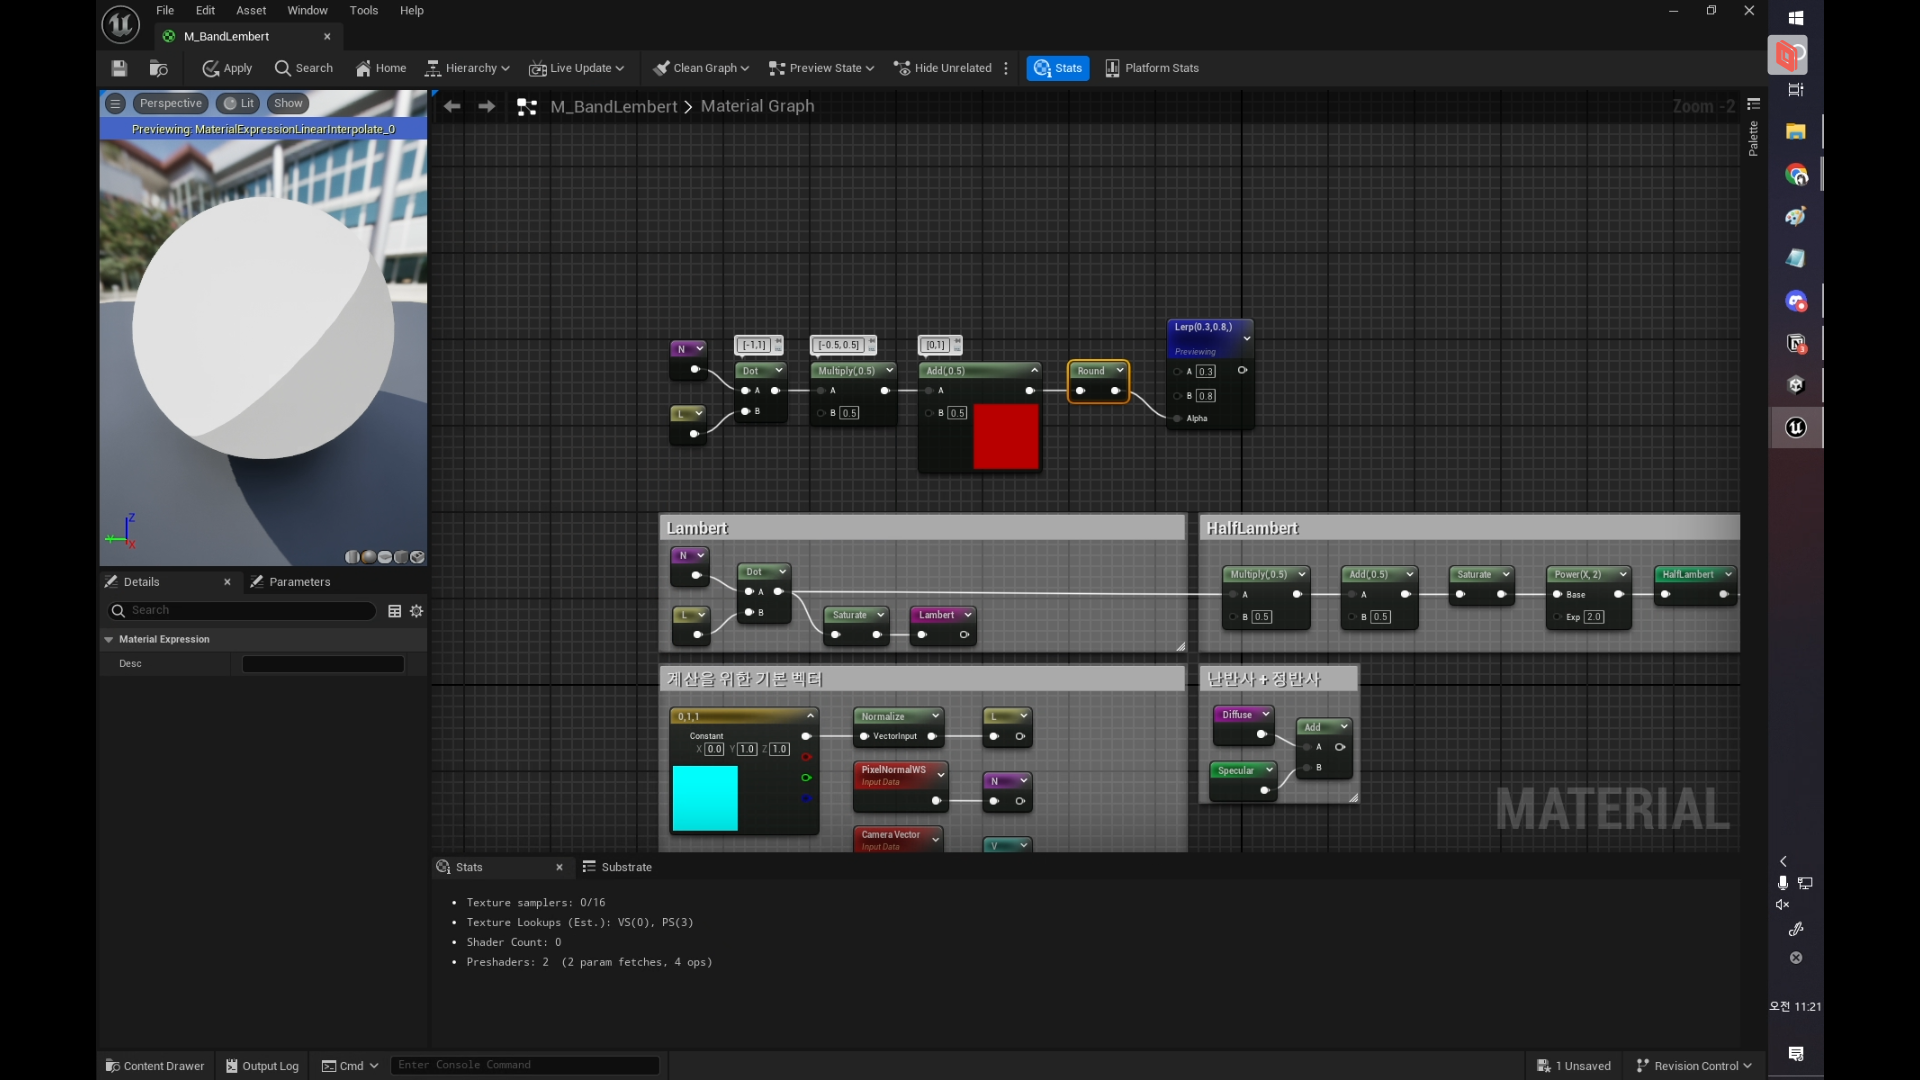Collapse the Material Expression section

tap(109, 639)
